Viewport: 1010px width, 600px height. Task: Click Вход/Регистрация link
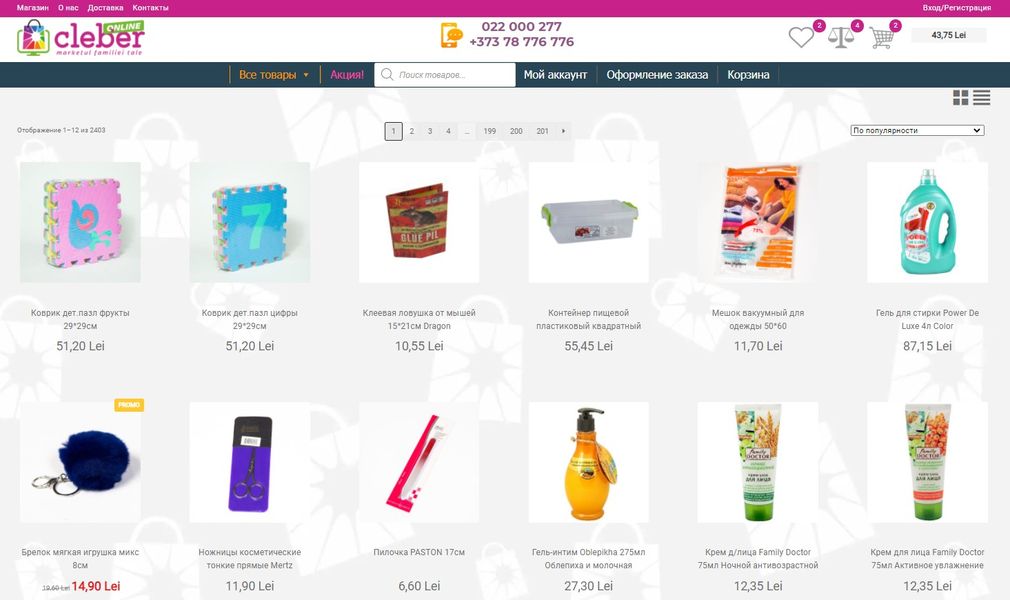[957, 8]
